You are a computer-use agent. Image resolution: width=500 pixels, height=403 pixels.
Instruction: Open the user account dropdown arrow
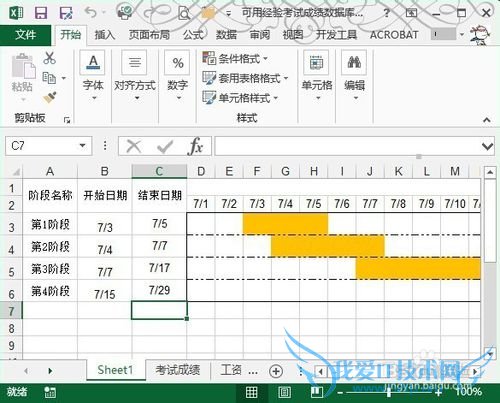[x=462, y=34]
